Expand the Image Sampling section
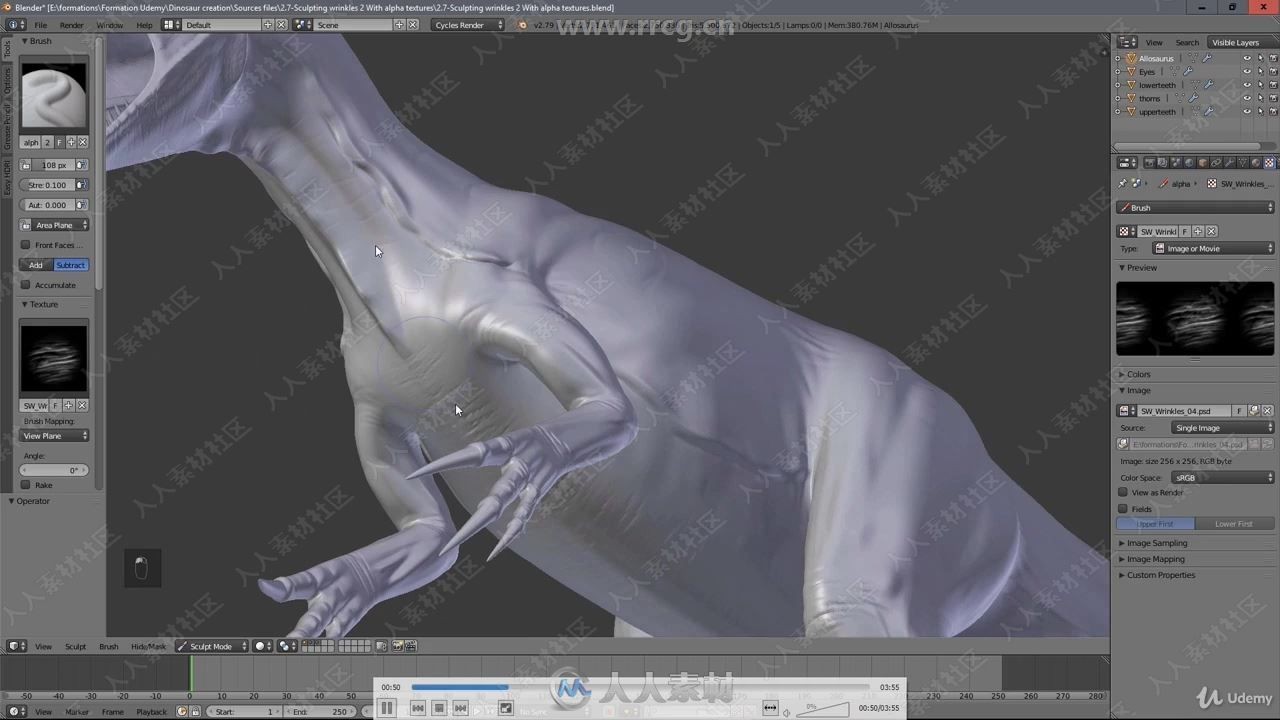The height and width of the screenshot is (720, 1280). tap(1156, 542)
